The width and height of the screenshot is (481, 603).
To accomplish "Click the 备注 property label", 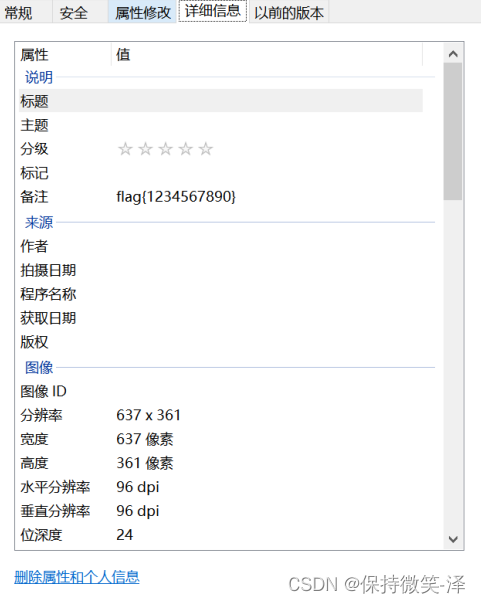I will pyautogui.click(x=34, y=197).
